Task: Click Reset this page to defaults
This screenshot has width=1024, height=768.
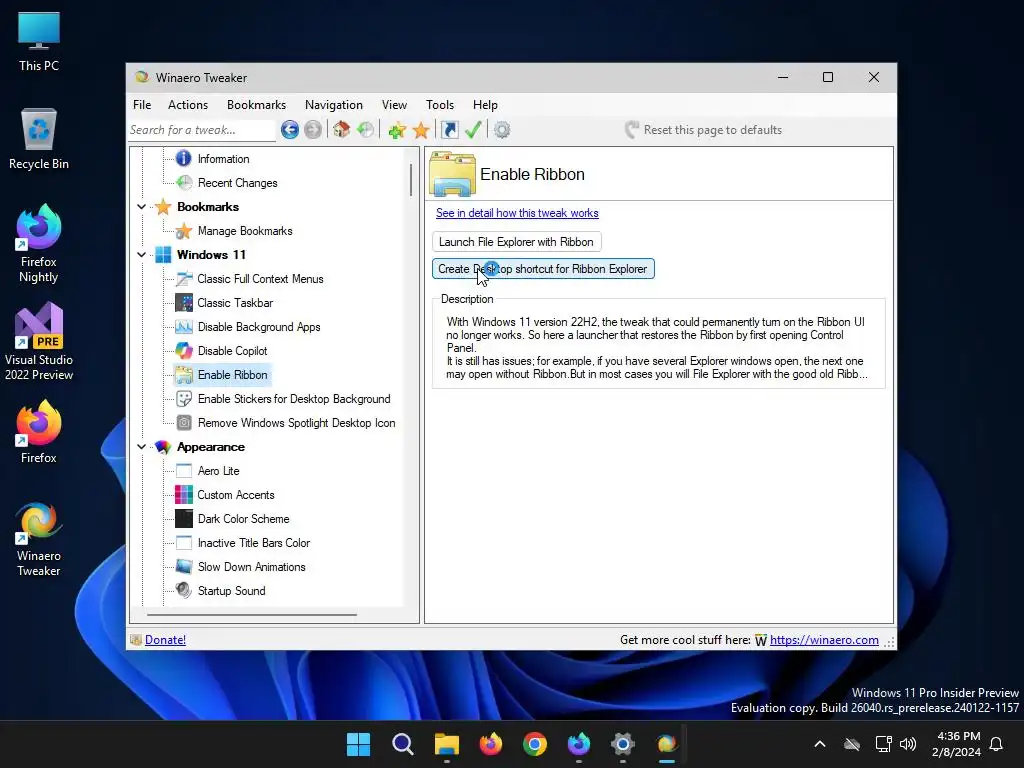Action: (703, 130)
